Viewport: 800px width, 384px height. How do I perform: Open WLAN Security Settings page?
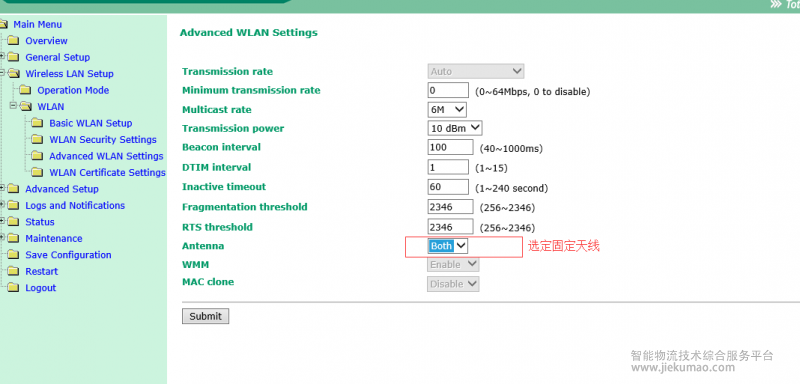point(103,139)
